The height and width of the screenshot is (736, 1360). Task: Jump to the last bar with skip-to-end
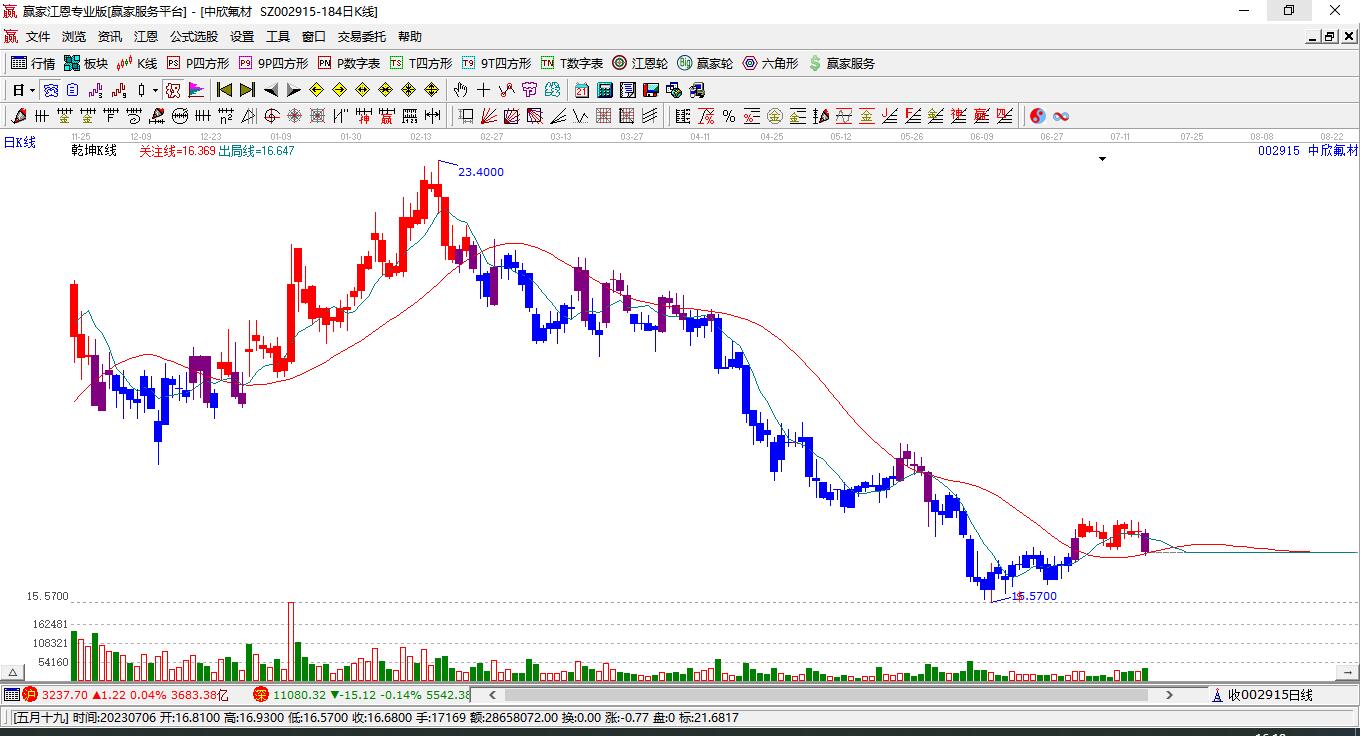[247, 90]
